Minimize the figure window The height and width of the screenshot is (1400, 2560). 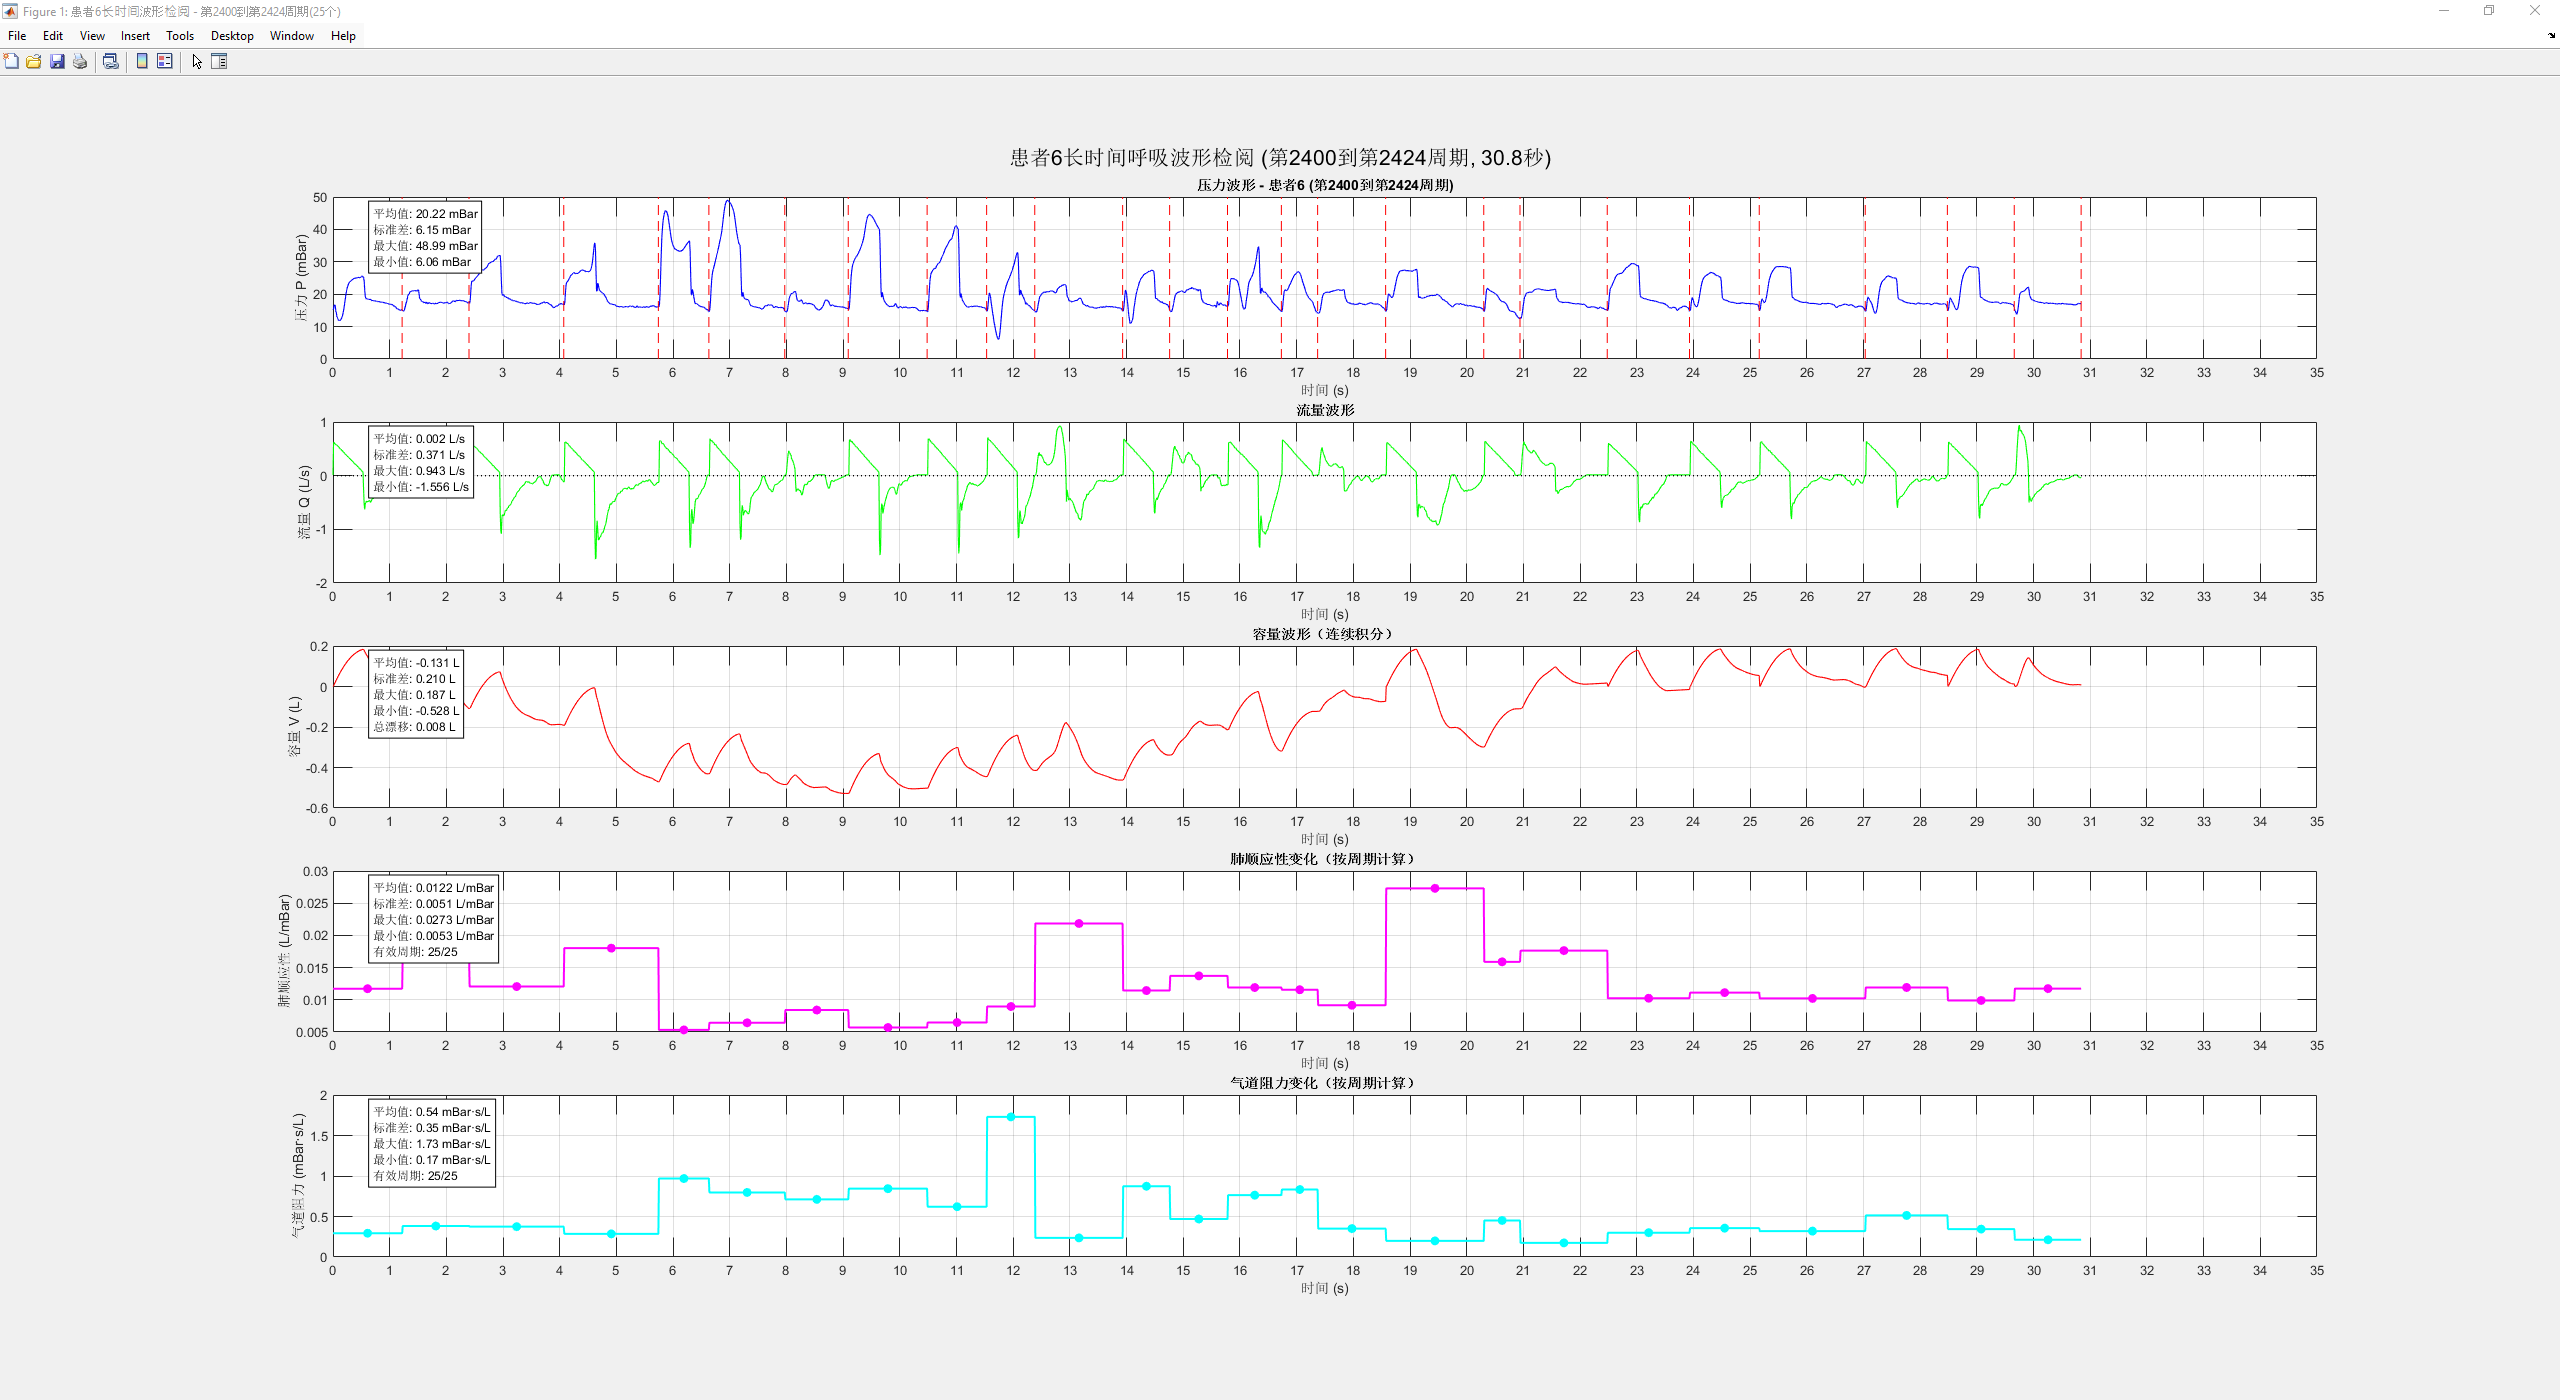click(2444, 11)
